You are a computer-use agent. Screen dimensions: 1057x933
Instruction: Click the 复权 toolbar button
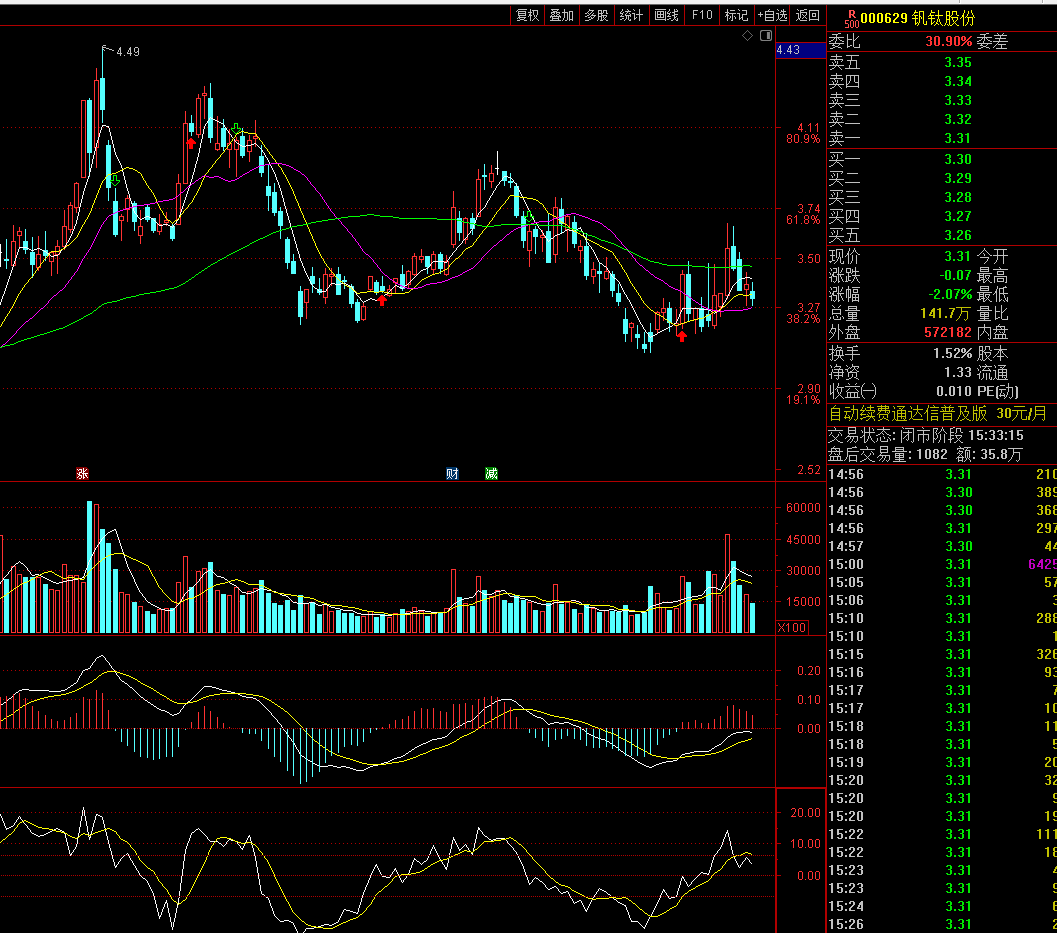coord(527,15)
